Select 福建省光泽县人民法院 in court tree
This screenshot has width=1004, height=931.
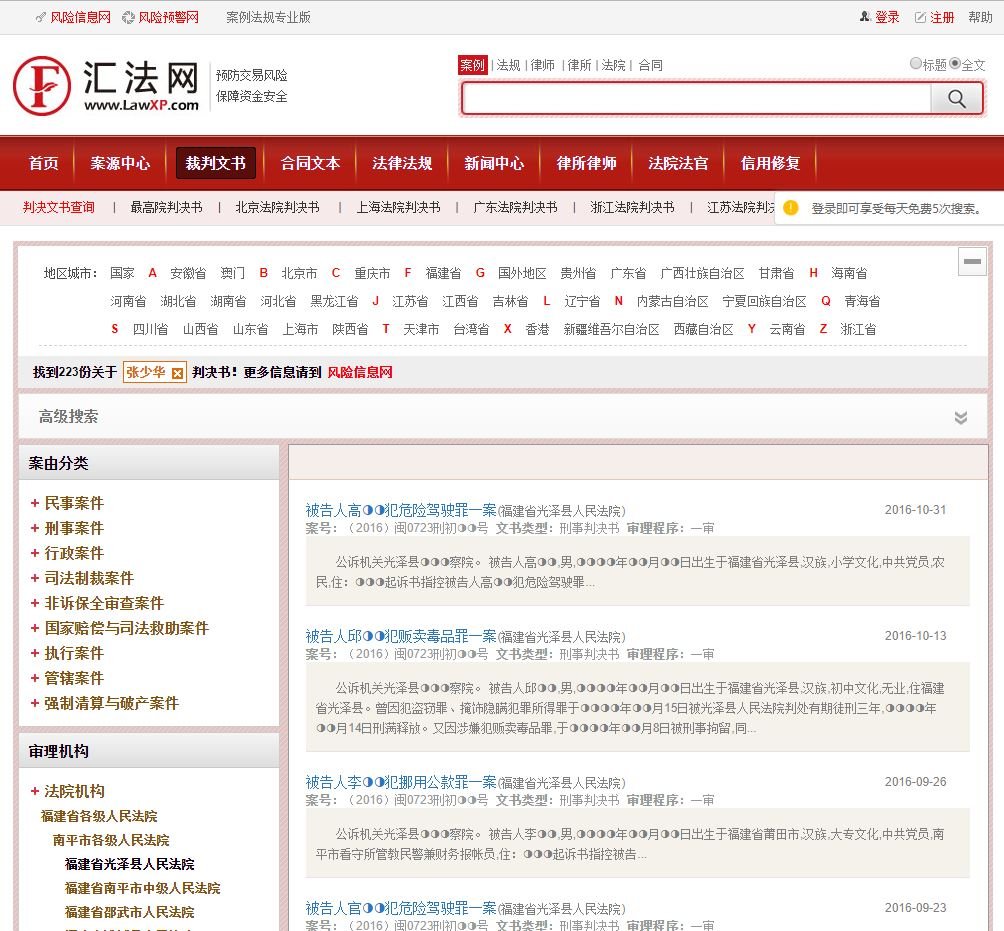(x=129, y=864)
